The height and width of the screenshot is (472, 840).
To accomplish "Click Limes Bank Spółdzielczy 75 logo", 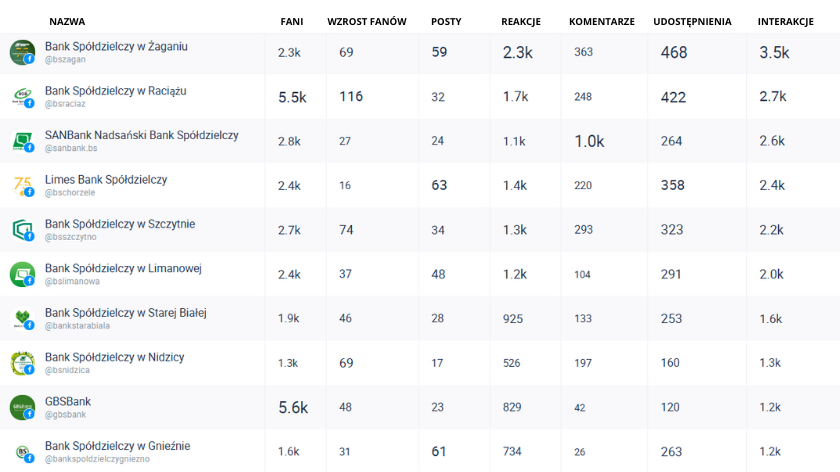I will 22,185.
